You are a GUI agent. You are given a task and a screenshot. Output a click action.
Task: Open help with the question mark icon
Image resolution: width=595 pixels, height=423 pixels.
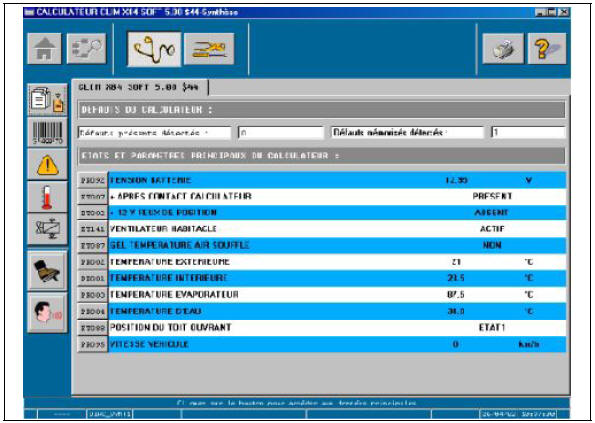(x=547, y=49)
